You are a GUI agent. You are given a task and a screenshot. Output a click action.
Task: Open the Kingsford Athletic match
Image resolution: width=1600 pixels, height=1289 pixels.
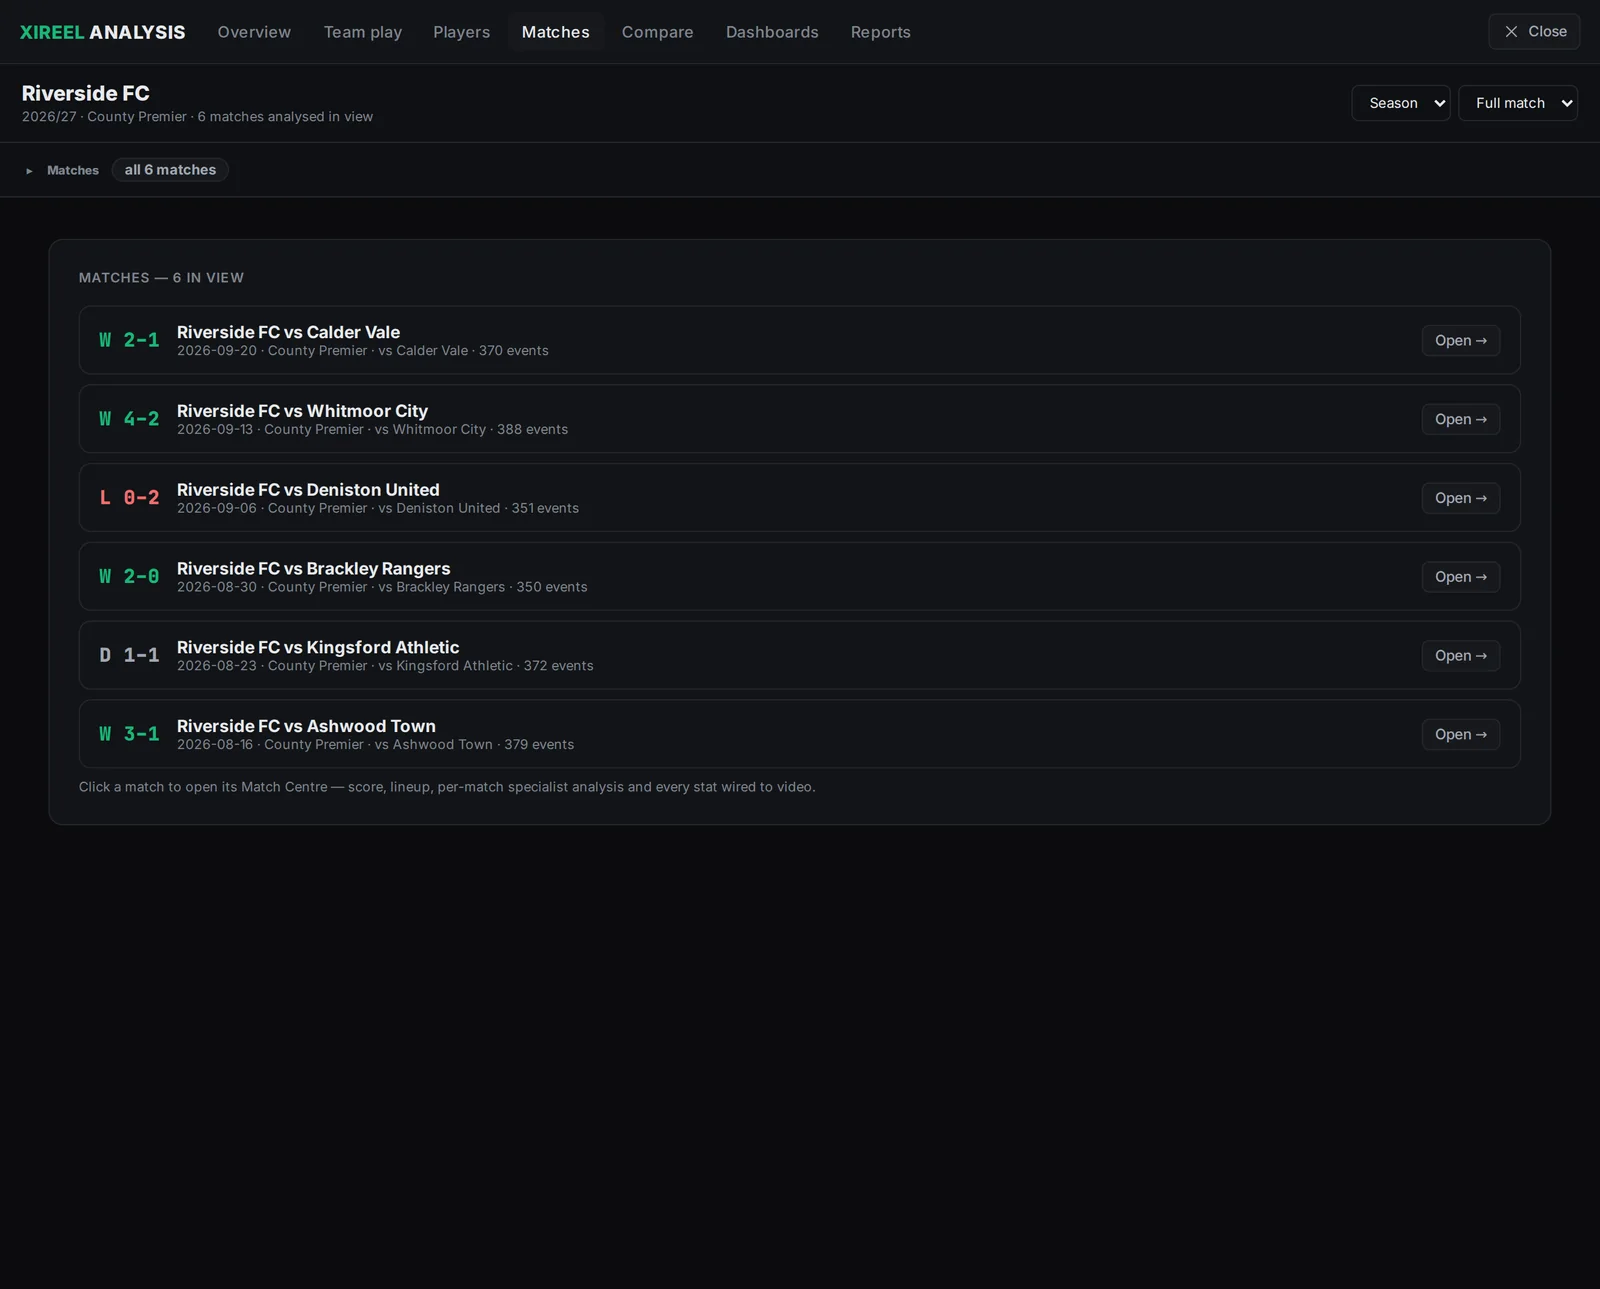[x=1461, y=656]
